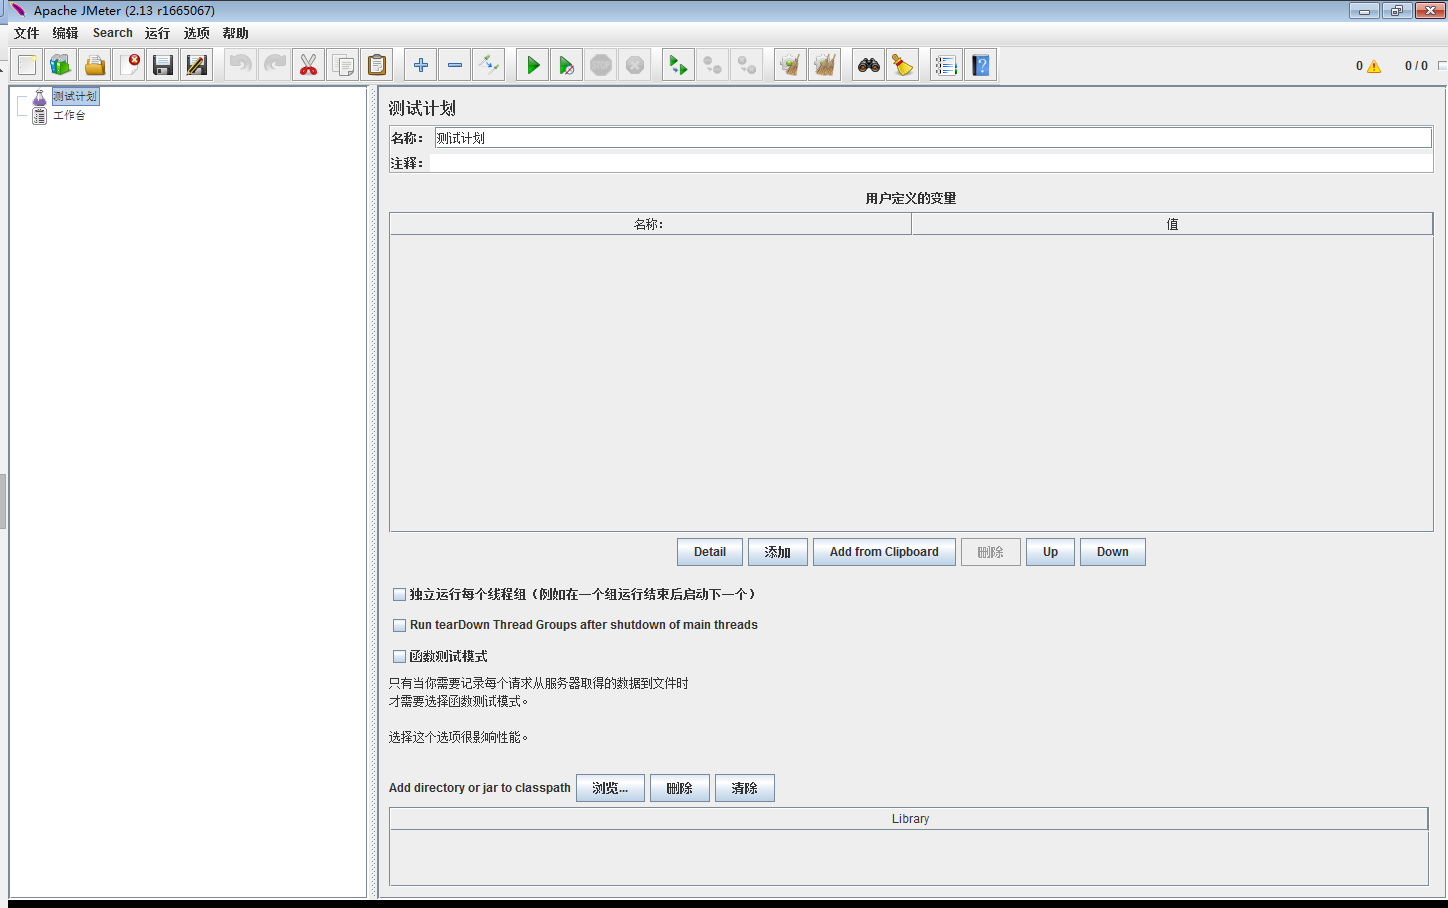Click the 删除 button beside 浏览
Screen dimensions: 1448x908
[x=680, y=788]
